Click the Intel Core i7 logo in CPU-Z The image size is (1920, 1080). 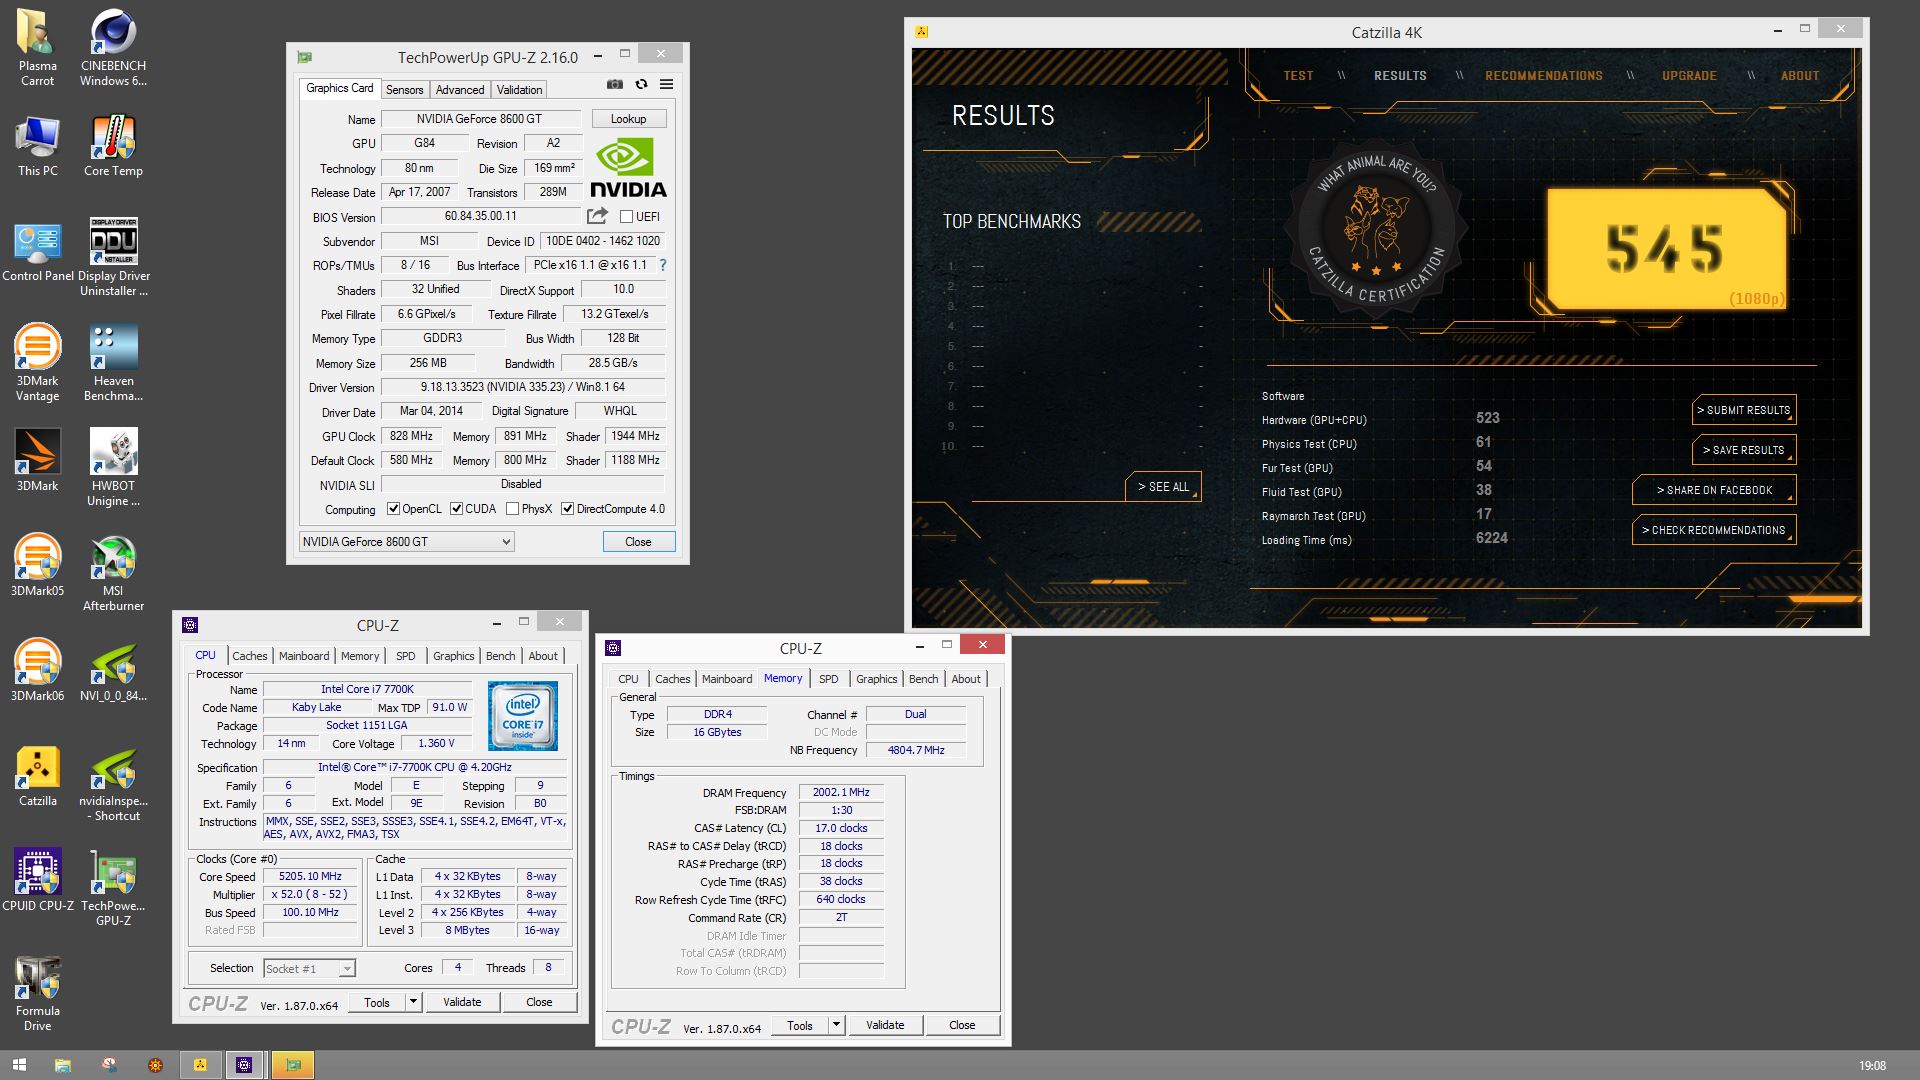click(522, 716)
